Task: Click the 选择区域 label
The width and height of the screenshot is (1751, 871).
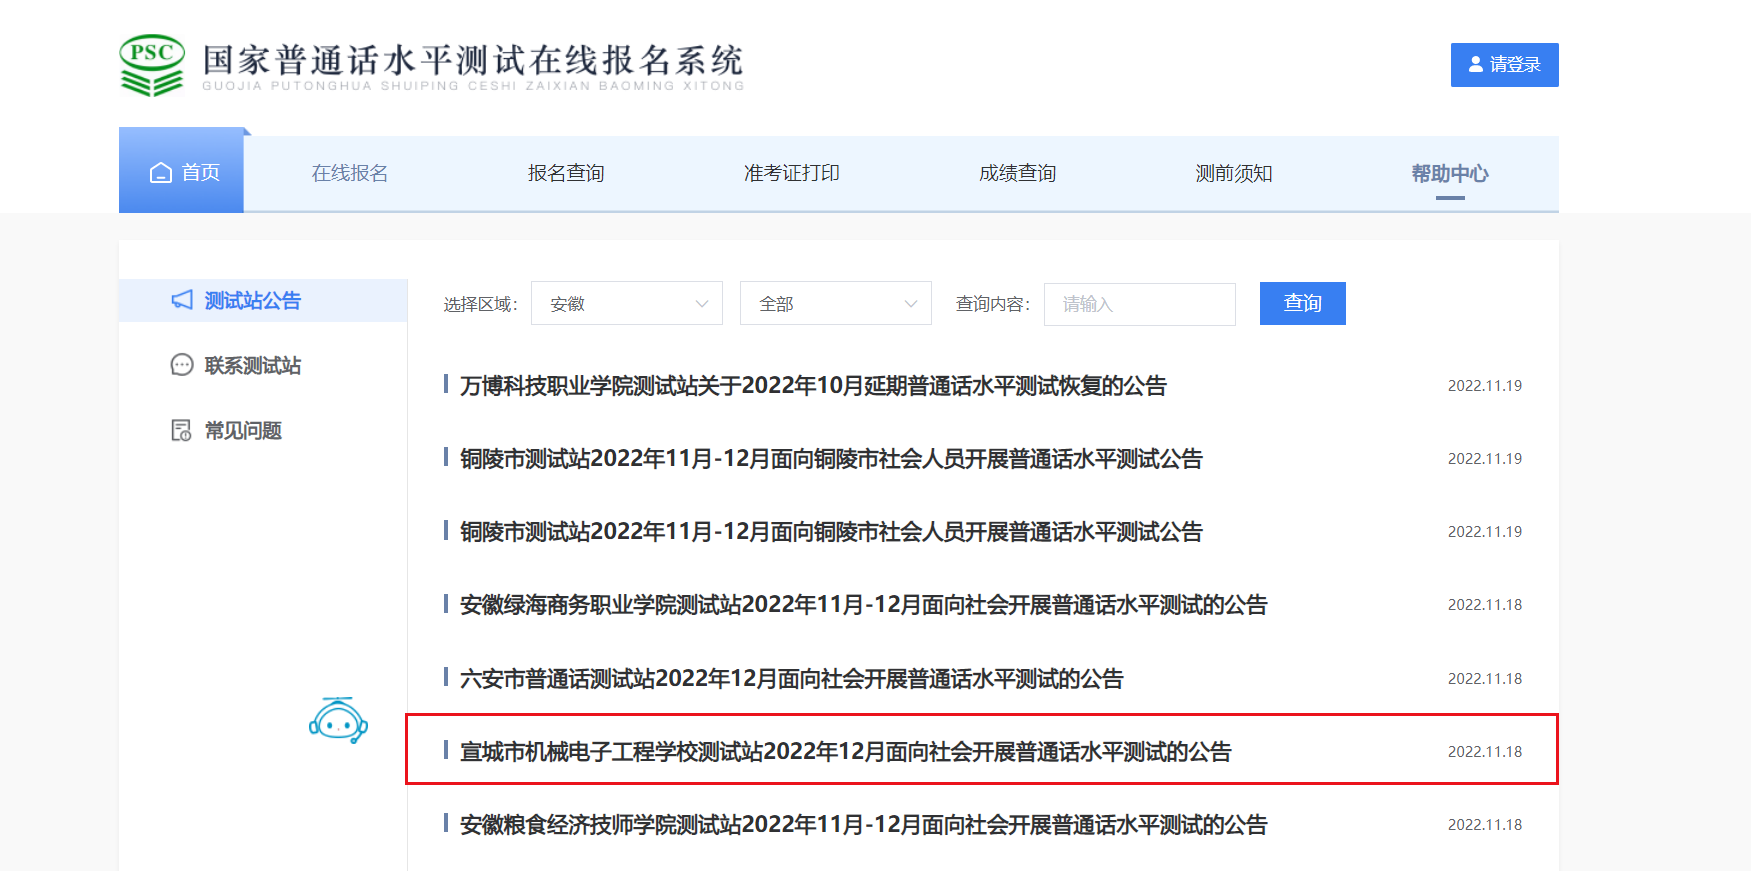Action: (x=480, y=304)
